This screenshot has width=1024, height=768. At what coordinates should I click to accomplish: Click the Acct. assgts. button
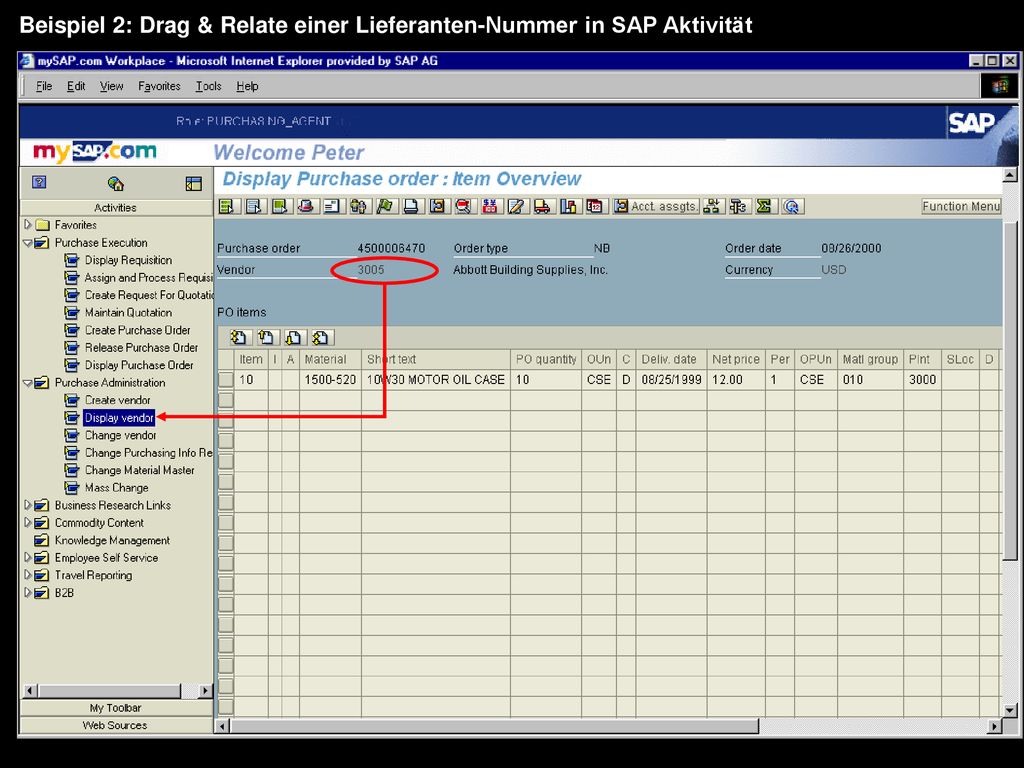tap(656, 206)
